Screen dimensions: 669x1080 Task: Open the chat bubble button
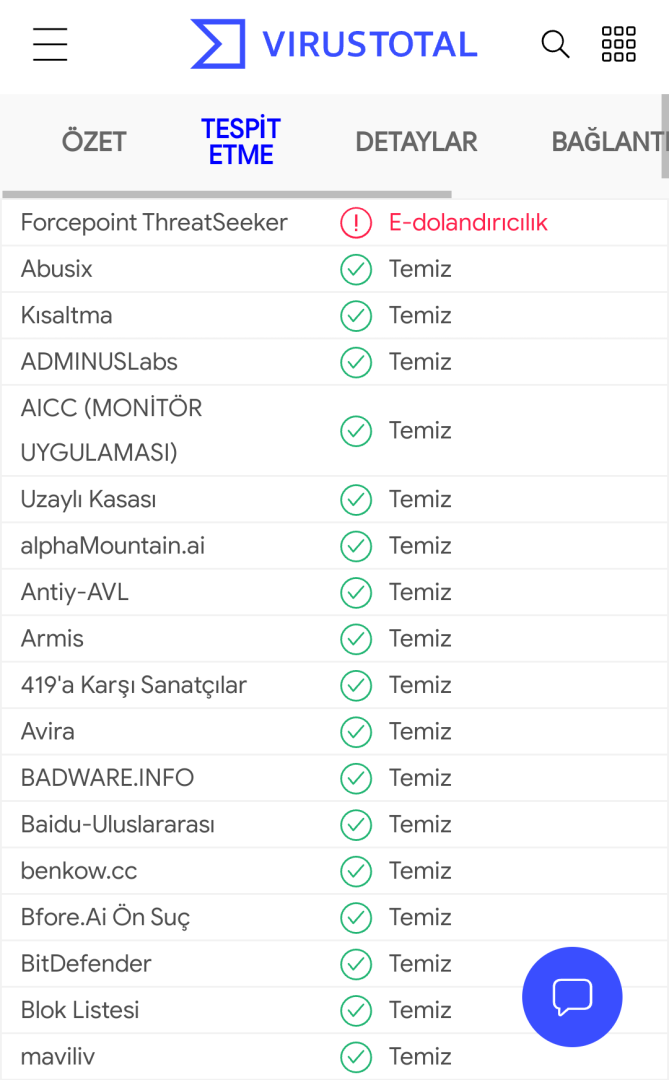click(572, 997)
